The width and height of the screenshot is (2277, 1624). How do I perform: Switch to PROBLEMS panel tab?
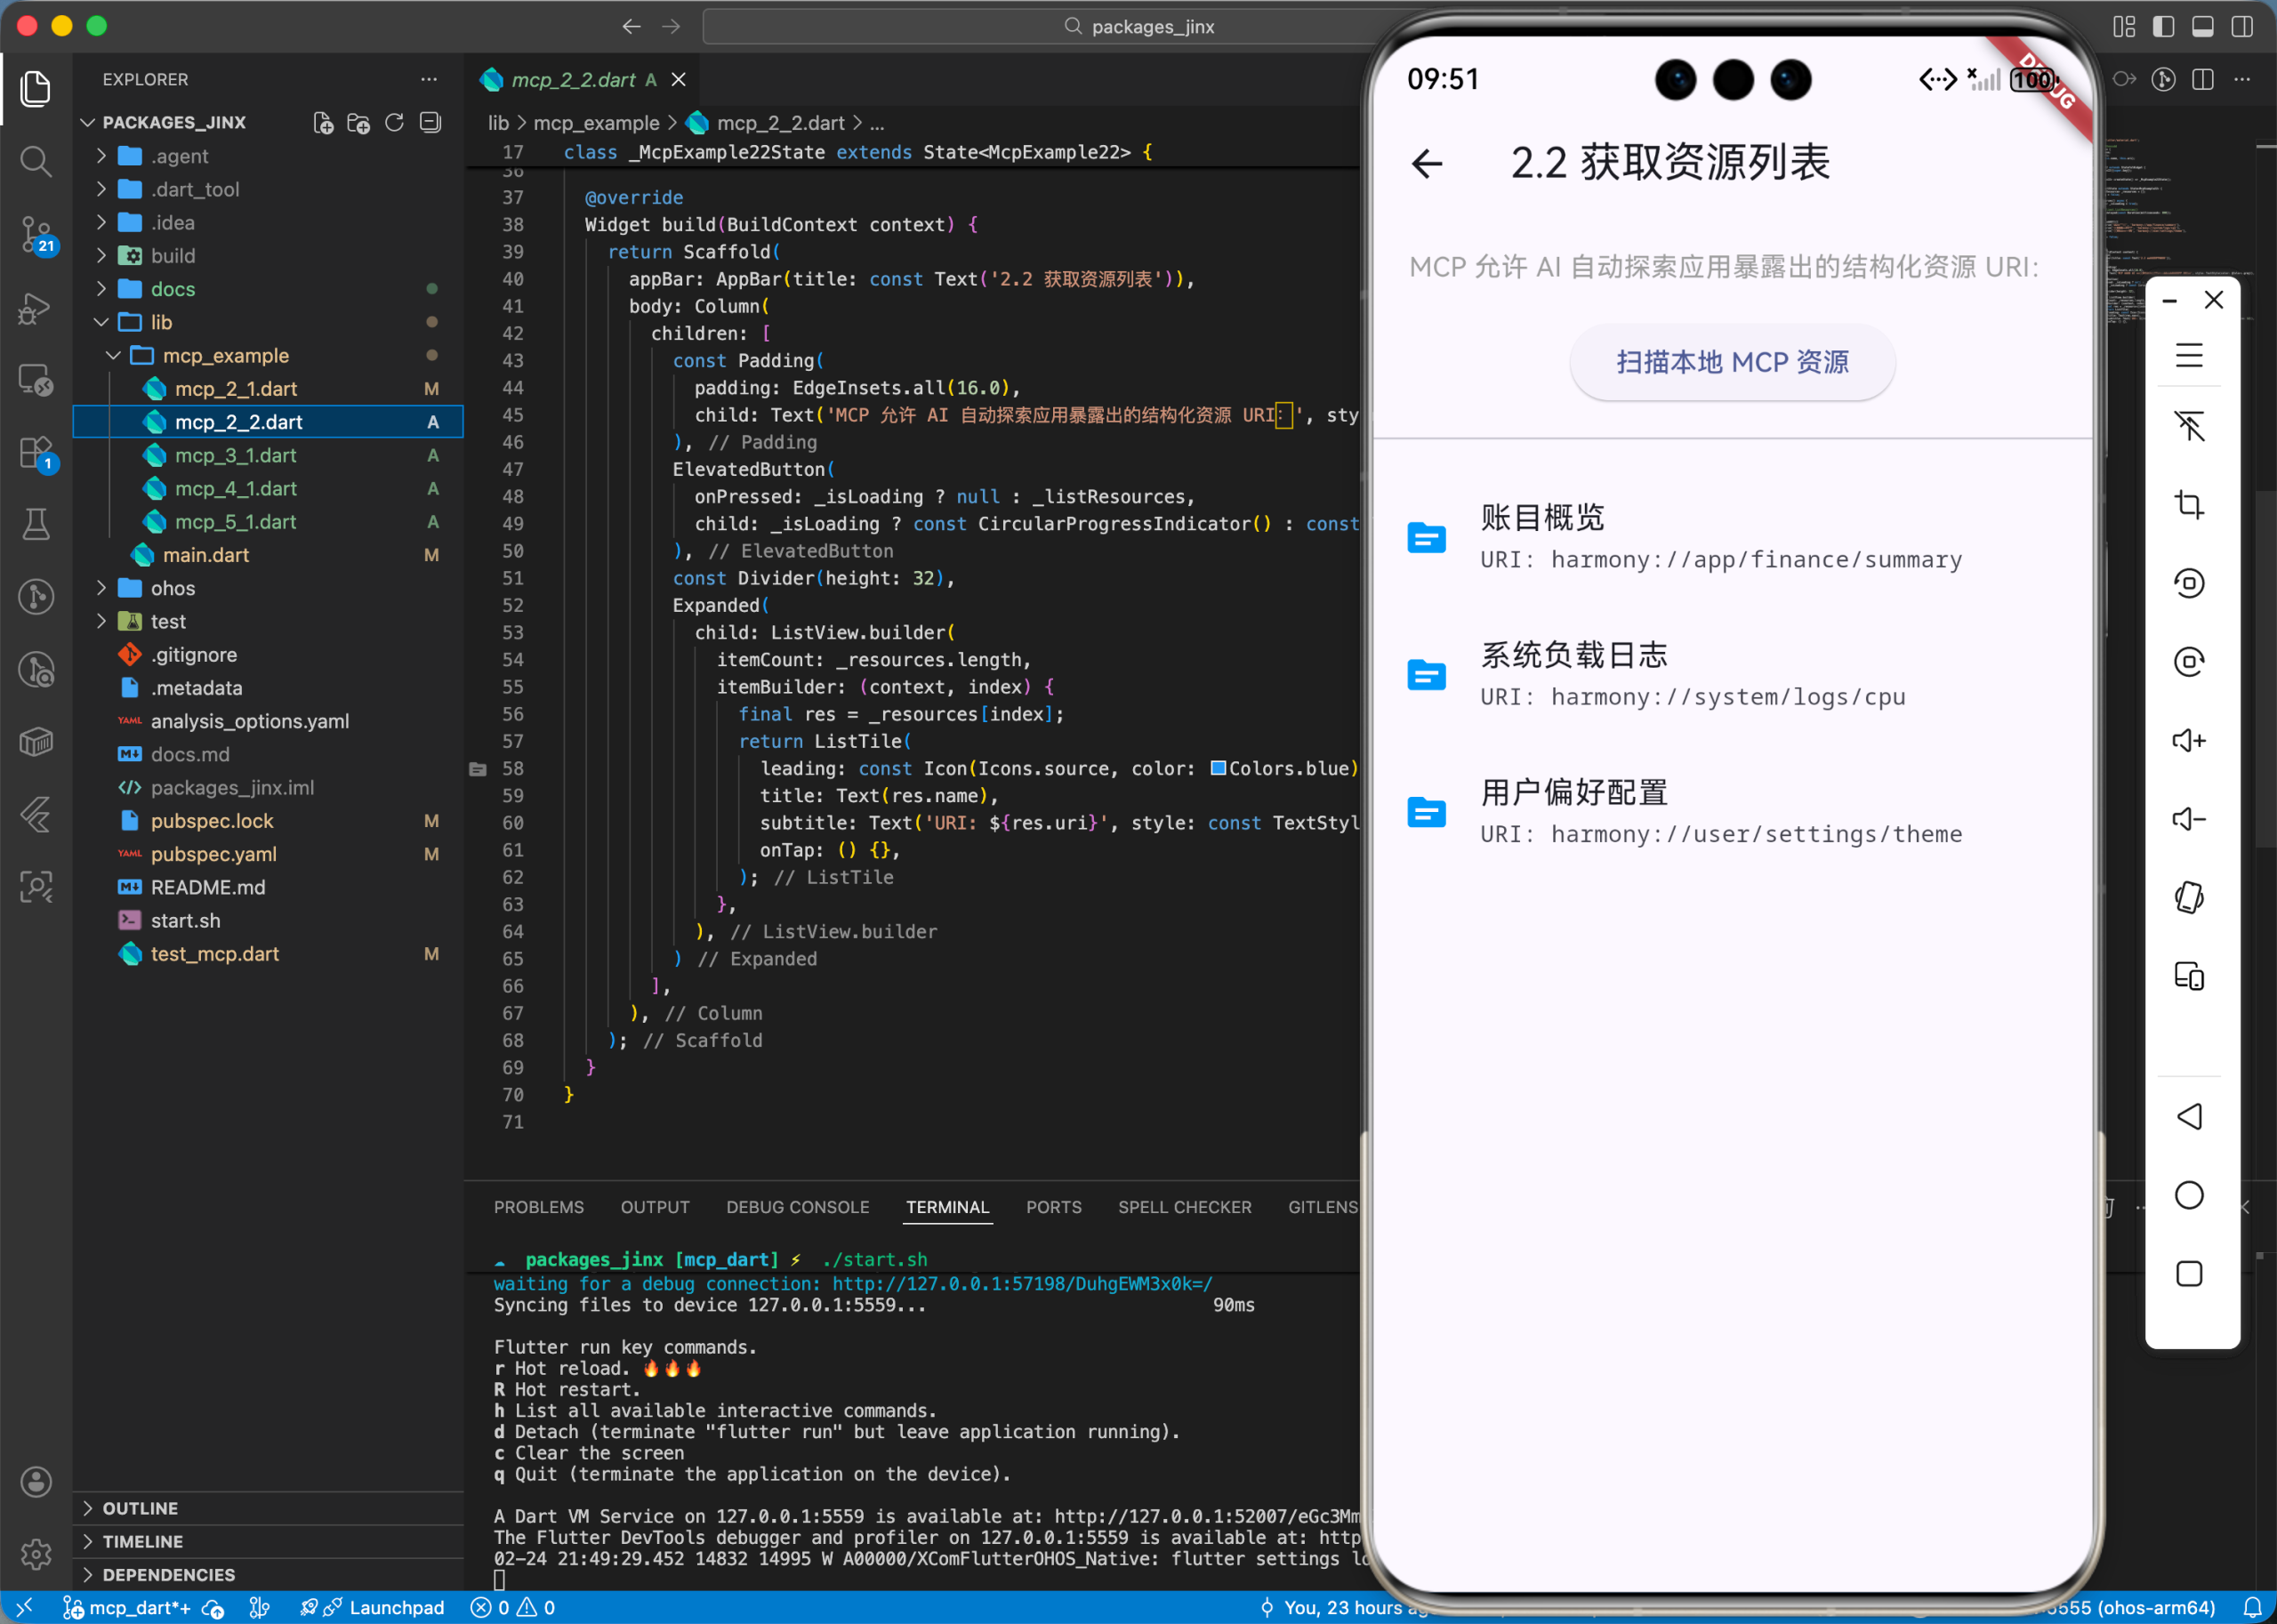[538, 1207]
